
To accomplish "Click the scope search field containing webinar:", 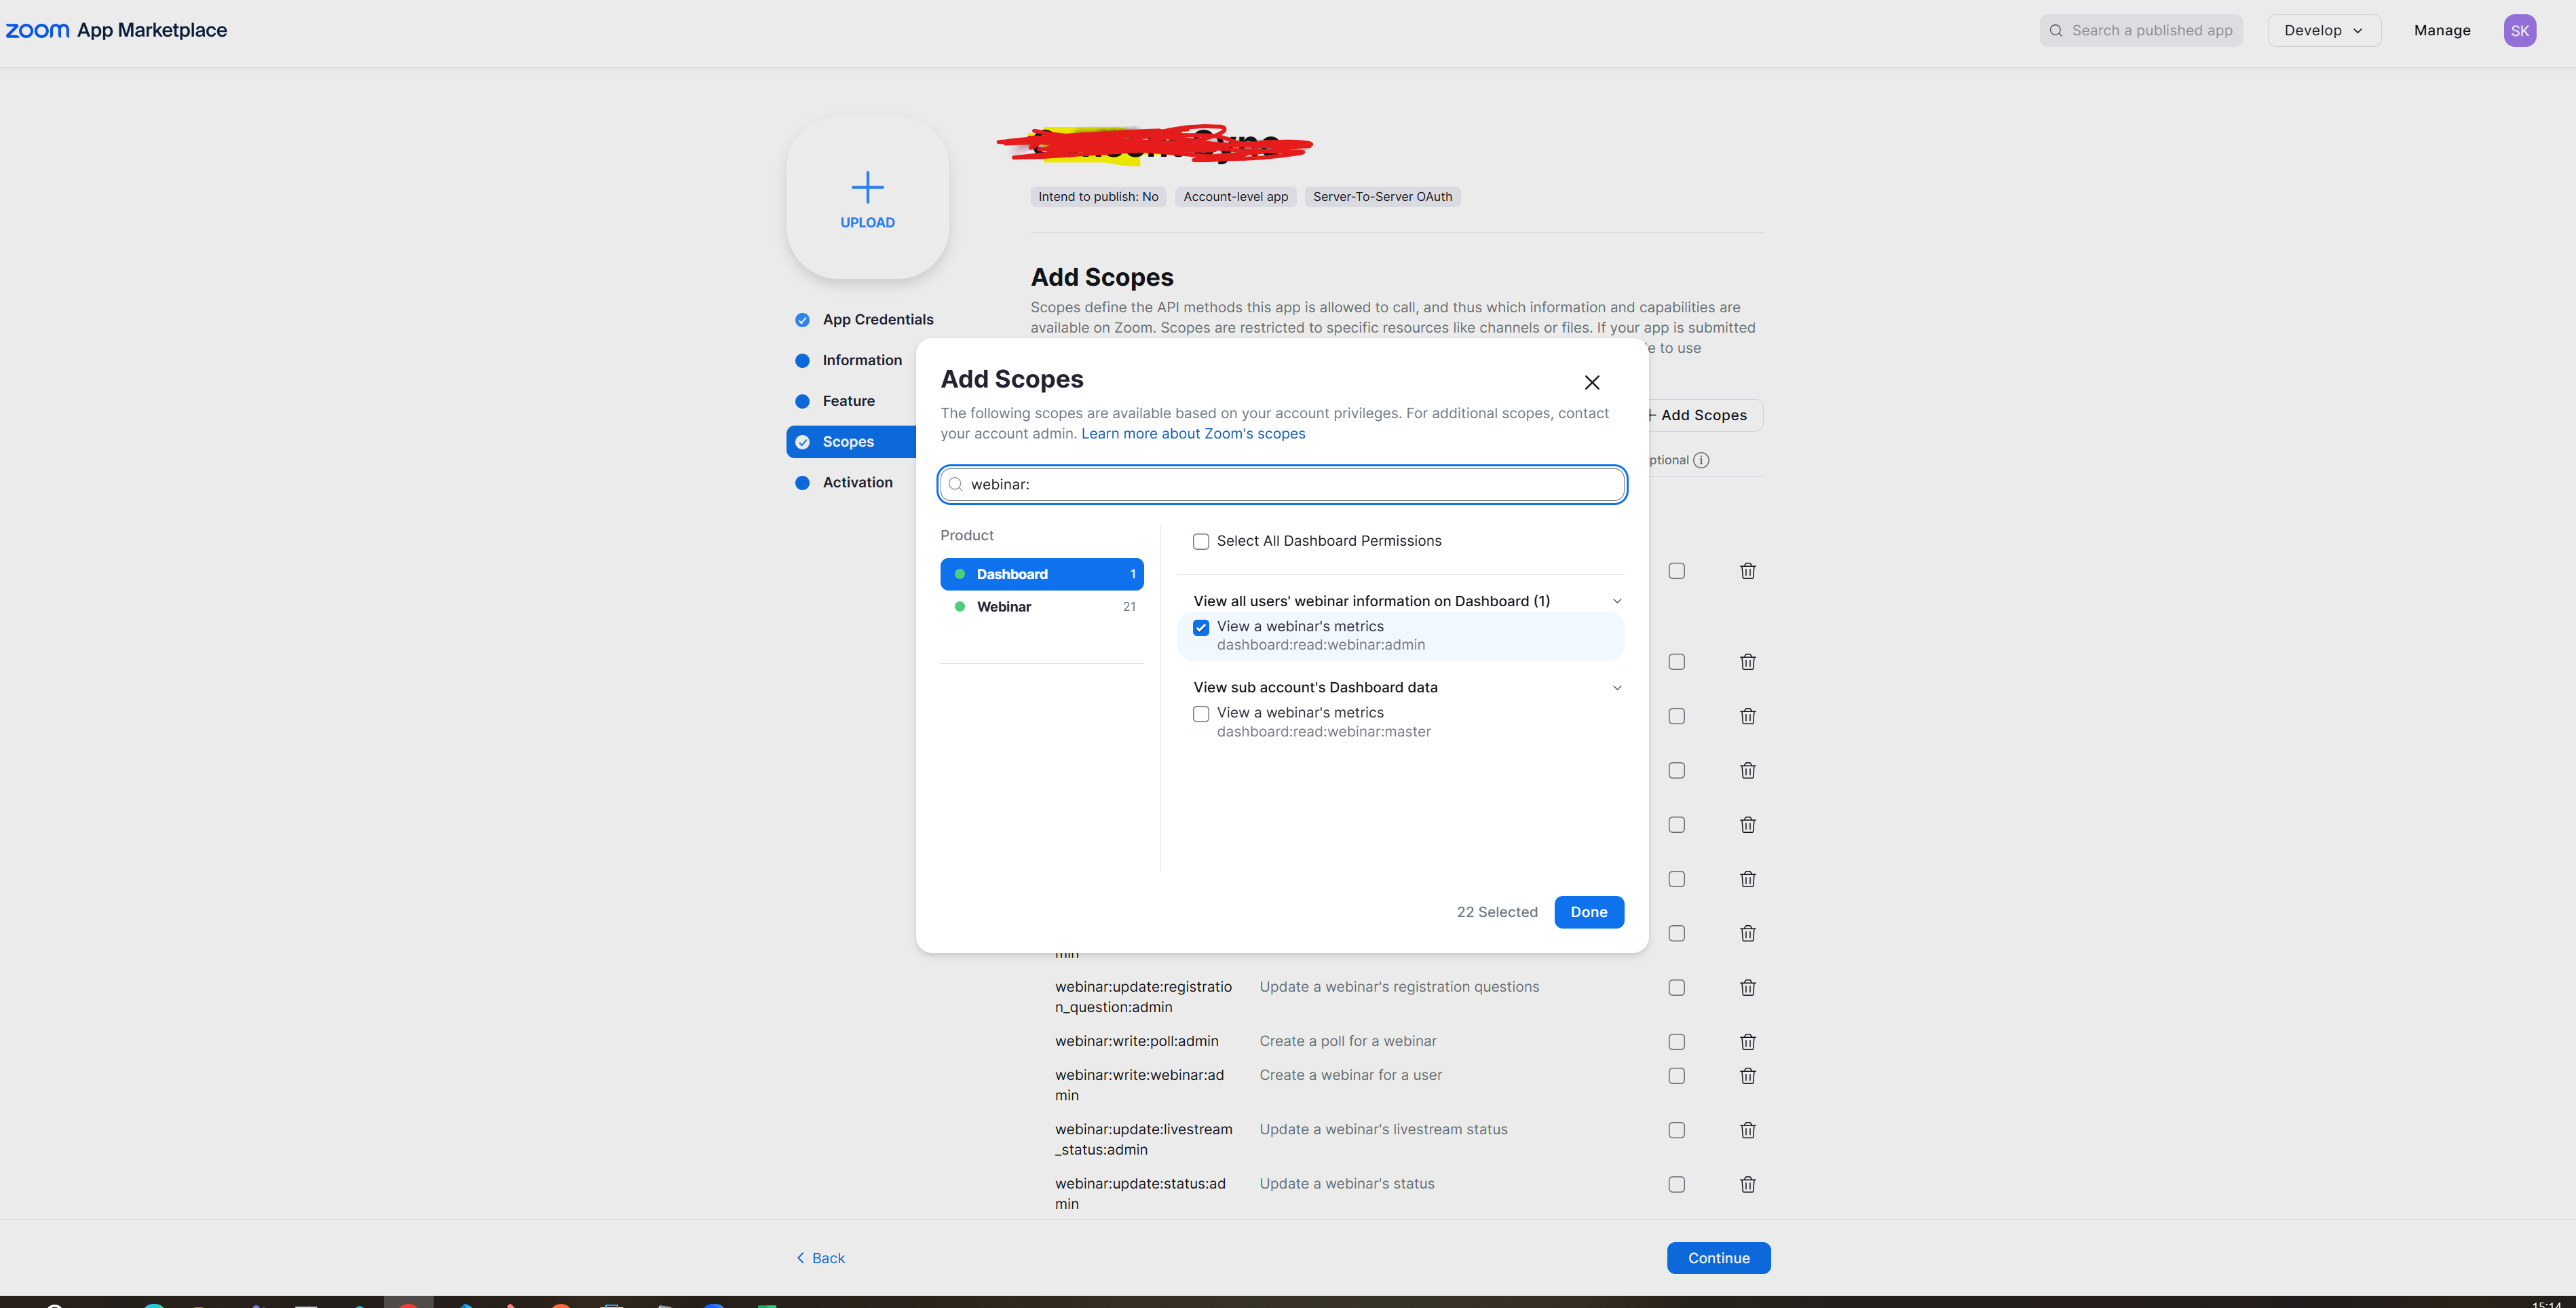I will click(1290, 484).
